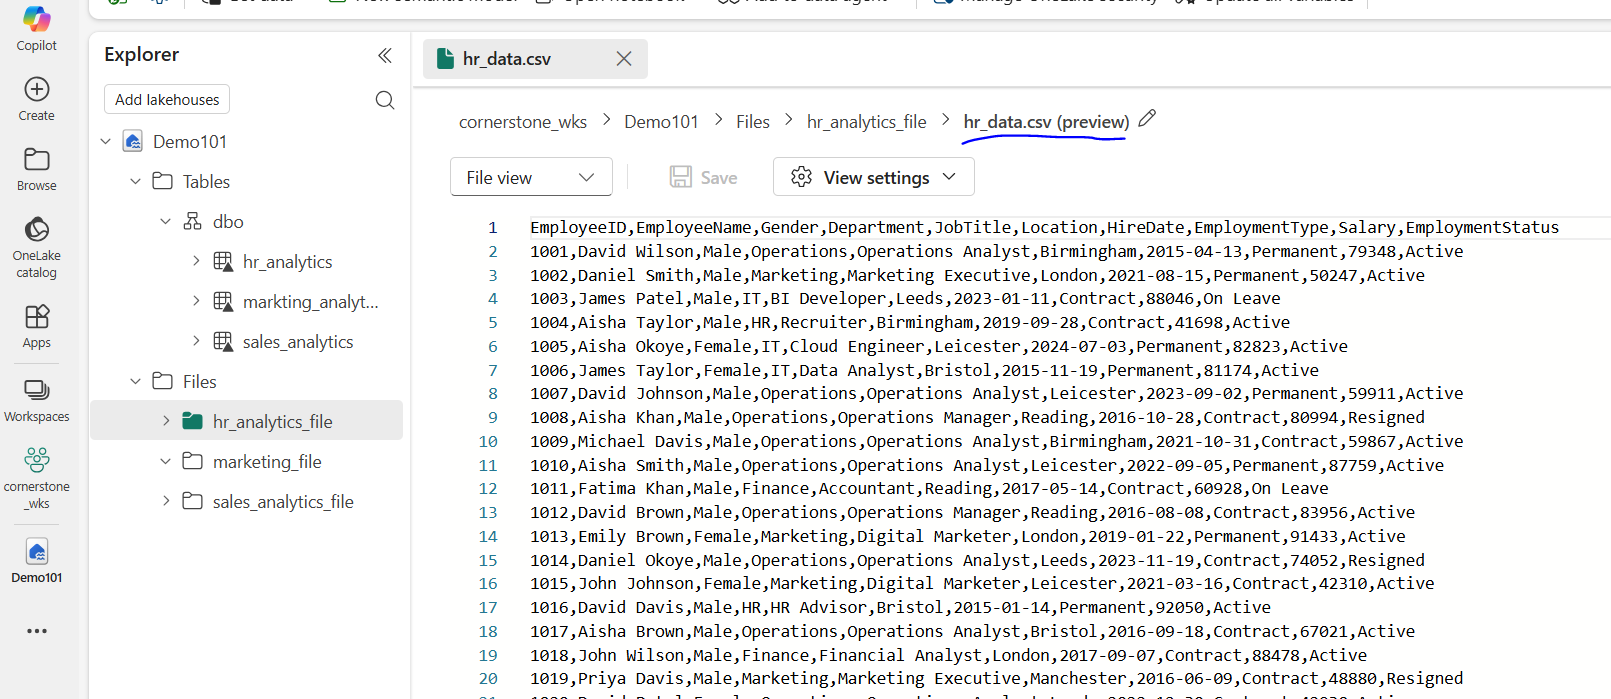Click the Save disk icon
The width and height of the screenshot is (1611, 699).
pyautogui.click(x=681, y=177)
